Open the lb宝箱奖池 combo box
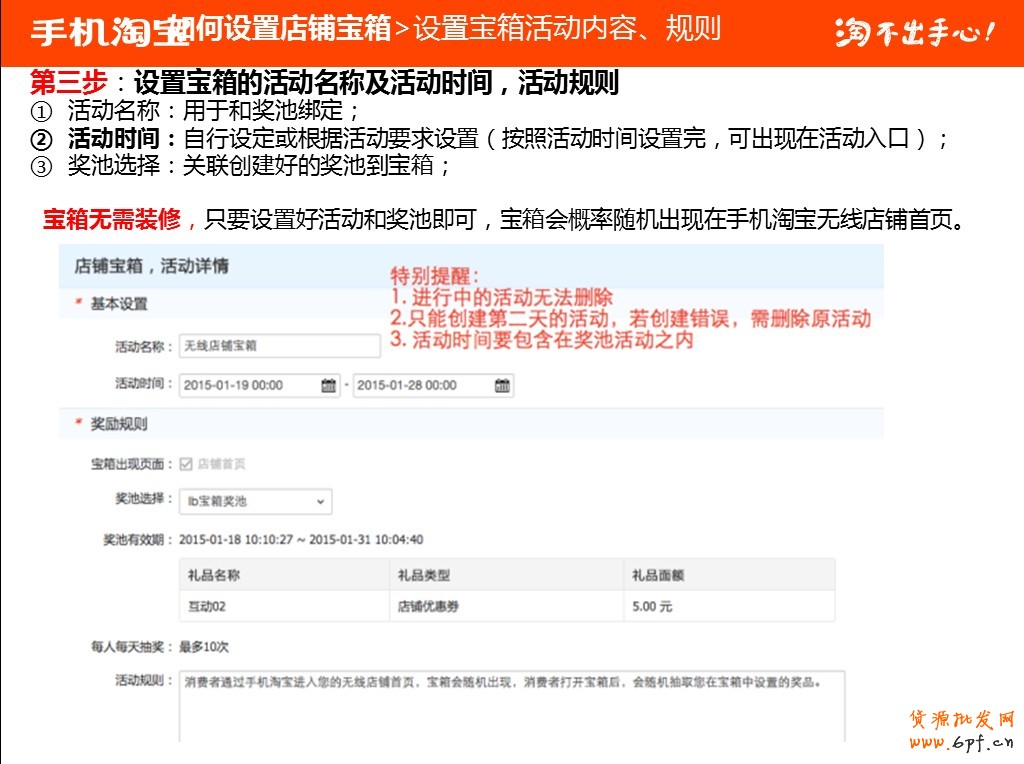Screen dimensions: 1024x764 256,501
